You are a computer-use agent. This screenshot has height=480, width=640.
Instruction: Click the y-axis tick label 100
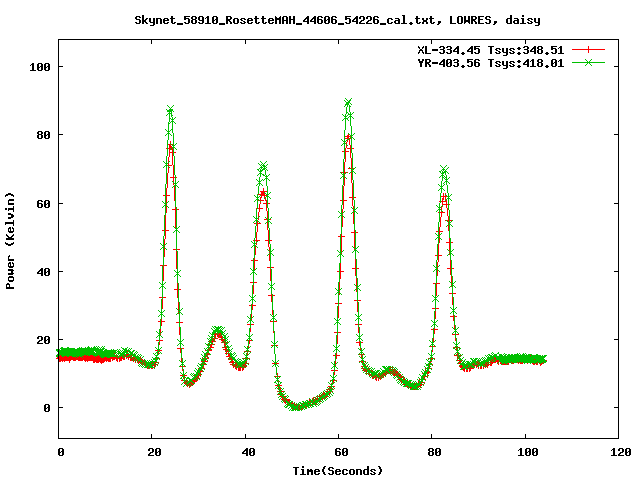(x=40, y=67)
